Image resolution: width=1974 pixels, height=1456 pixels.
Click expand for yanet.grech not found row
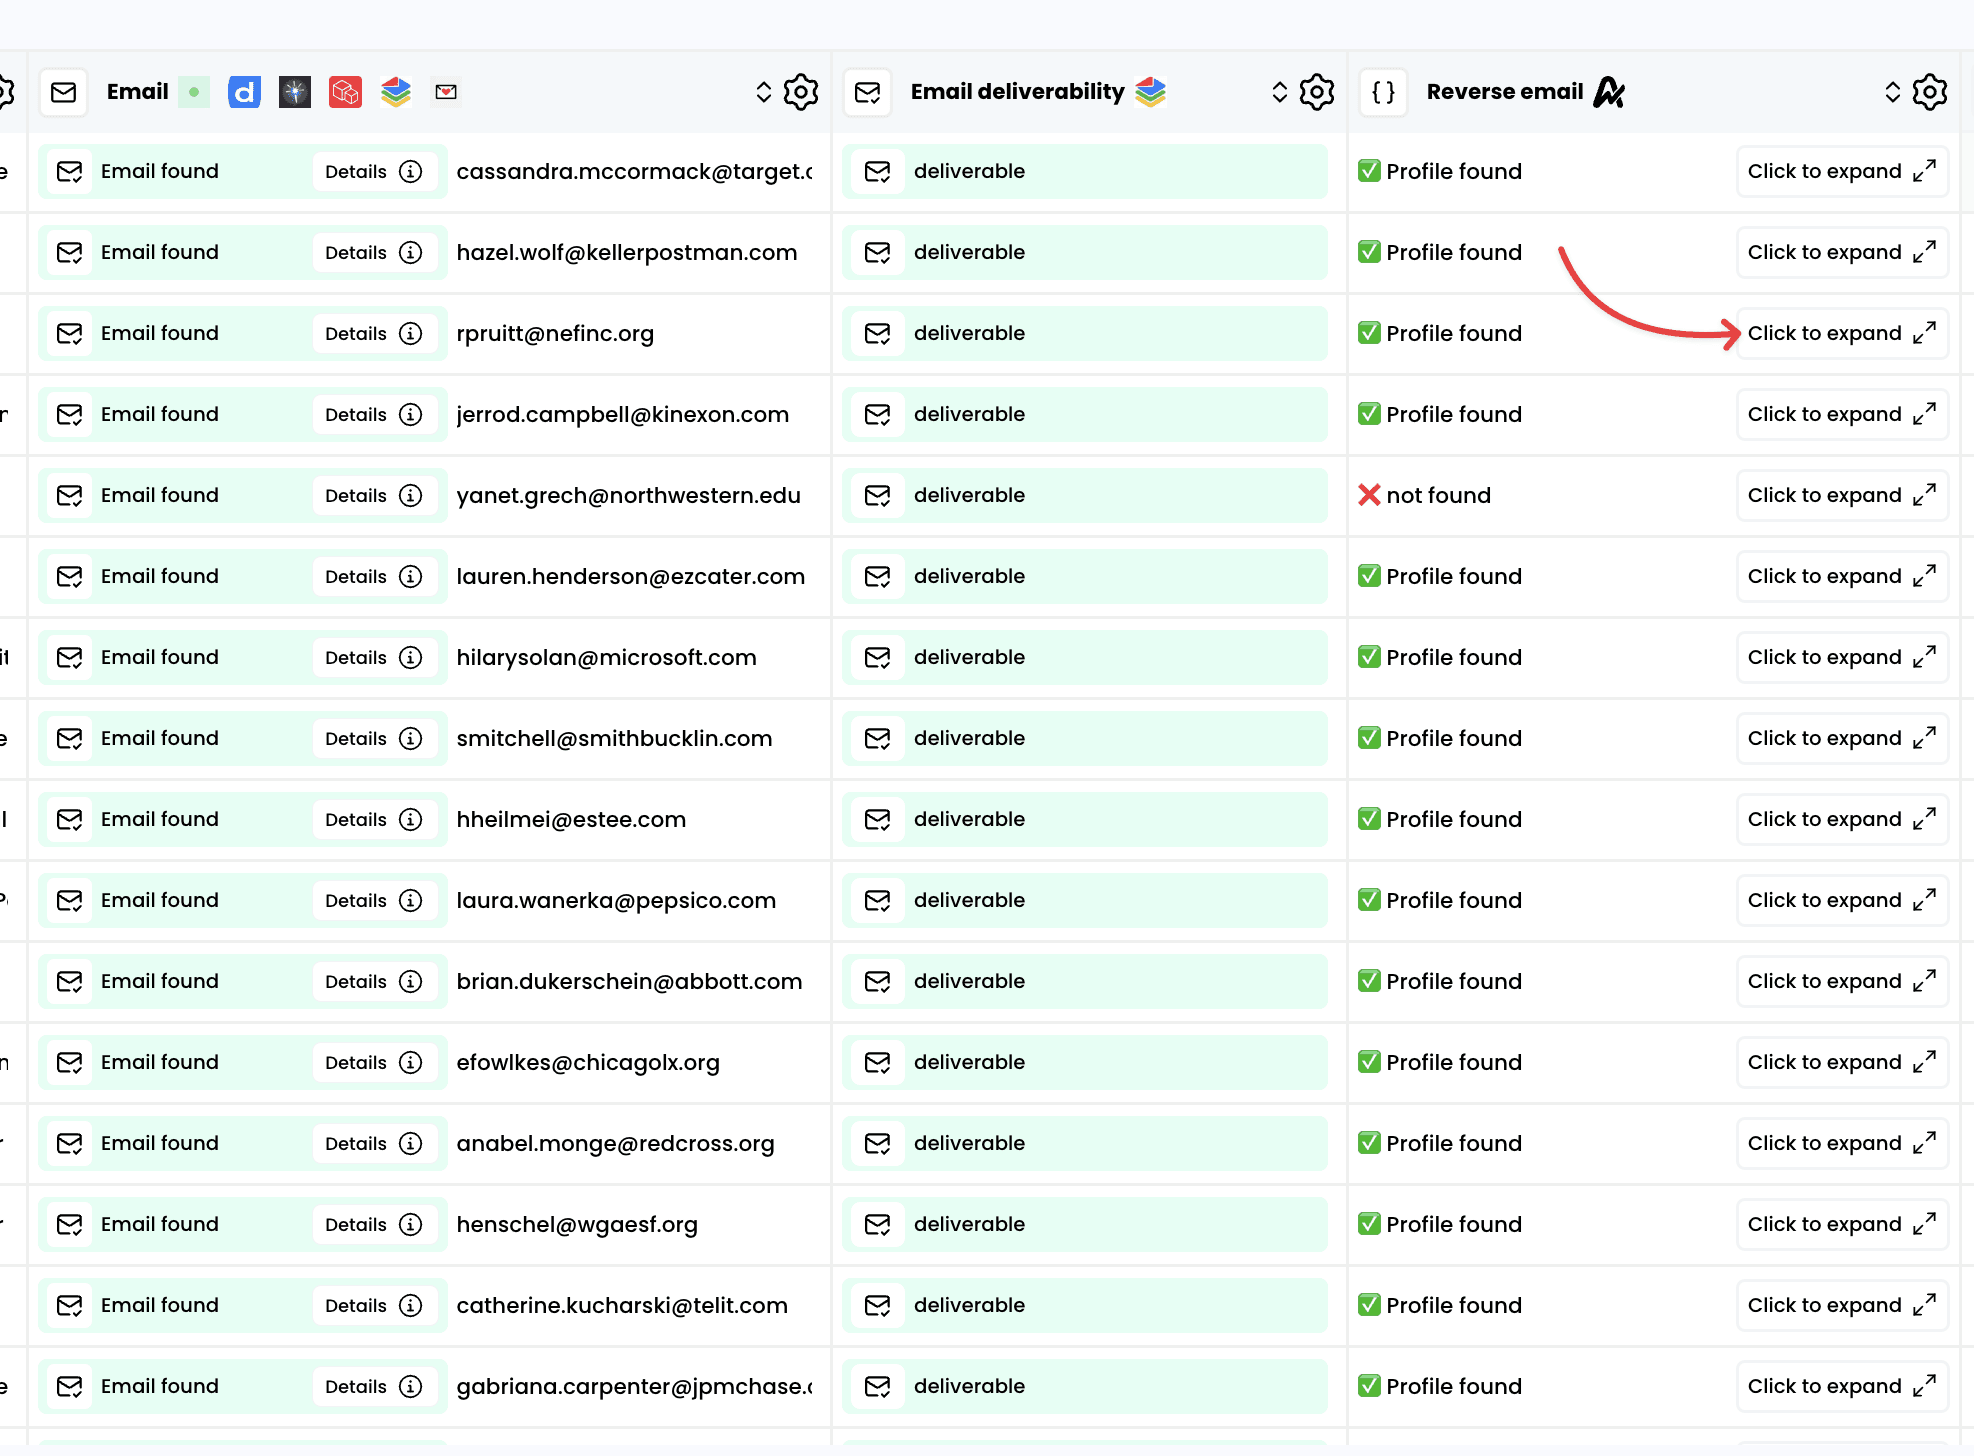[x=1841, y=495]
